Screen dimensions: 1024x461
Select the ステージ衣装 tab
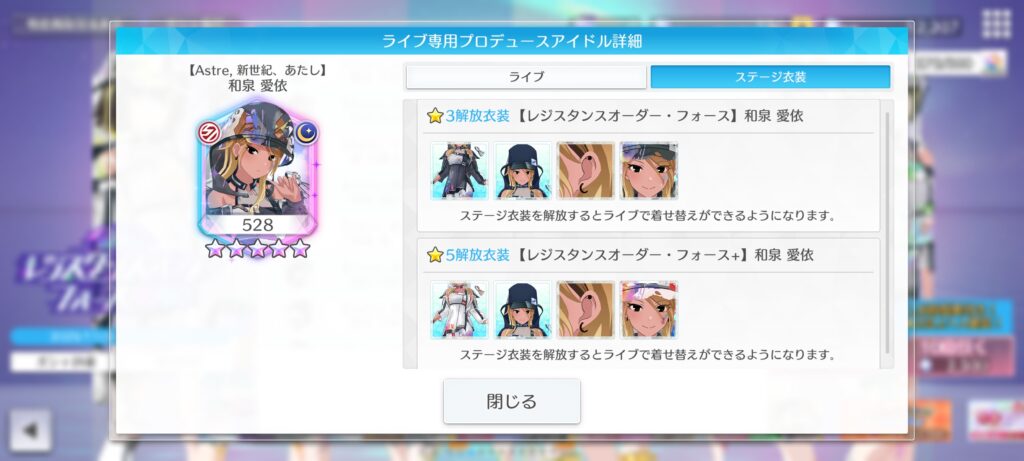pyautogui.click(x=771, y=76)
